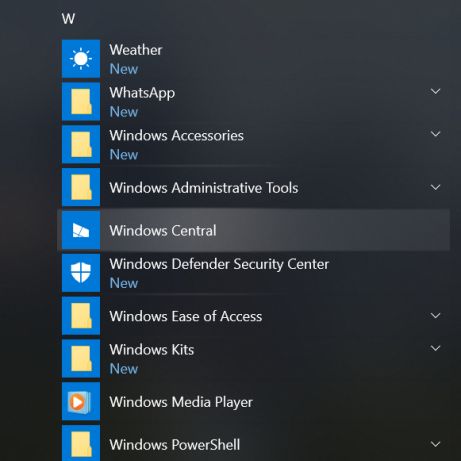Expand the Windows PowerShell chevron

tap(435, 444)
